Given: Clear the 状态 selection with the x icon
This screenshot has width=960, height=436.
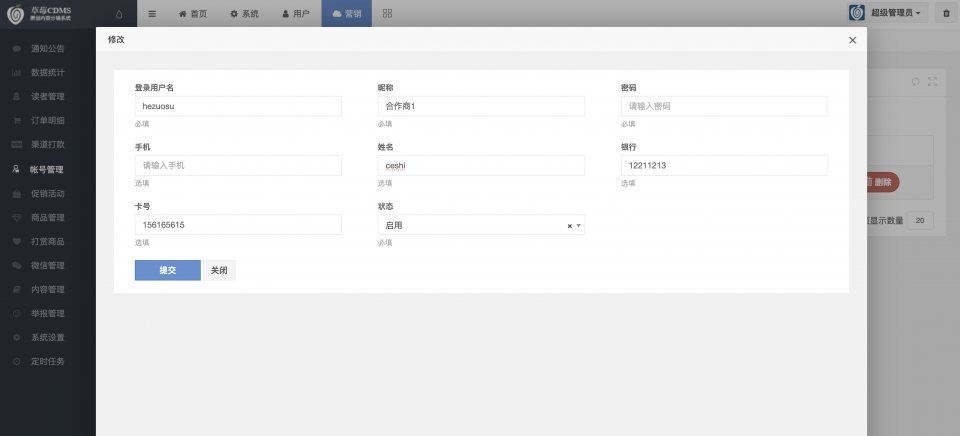Looking at the screenshot, I should pos(569,226).
